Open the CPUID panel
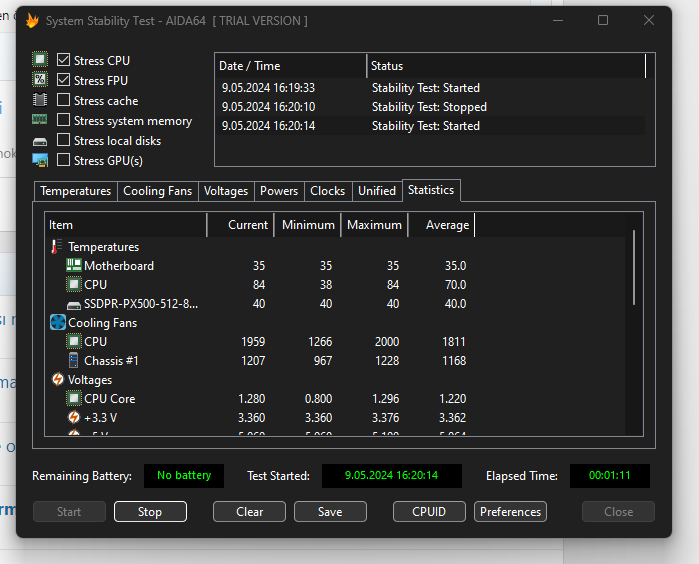Viewport: 699px width, 564px height. [x=429, y=511]
